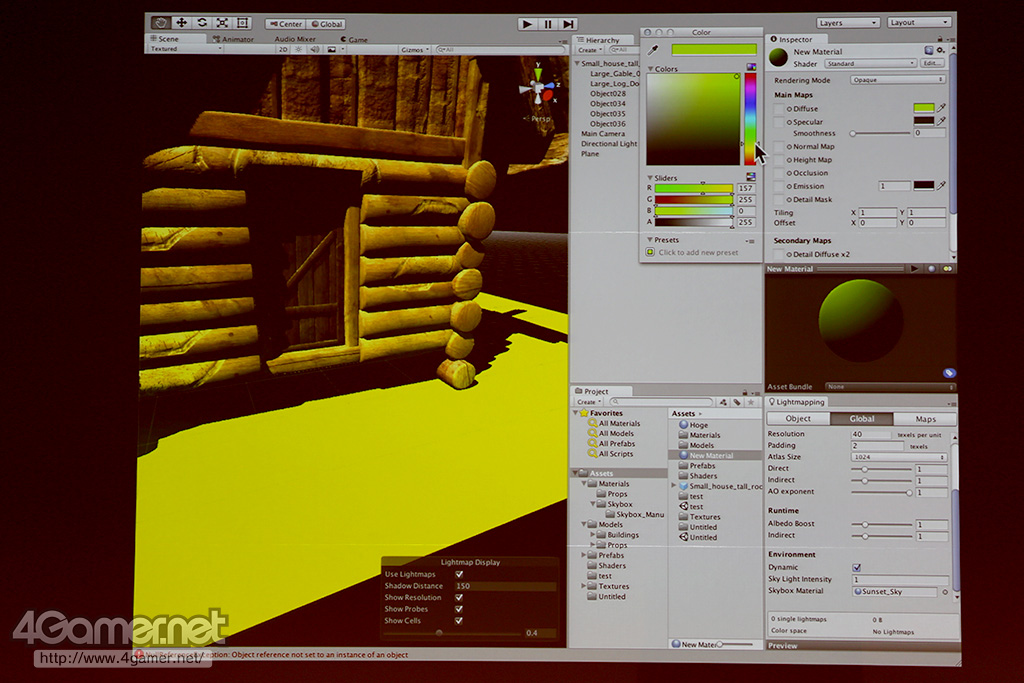This screenshot has width=1024, height=683.
Task: Click add-new-preset icon in Color window
Action: point(650,252)
